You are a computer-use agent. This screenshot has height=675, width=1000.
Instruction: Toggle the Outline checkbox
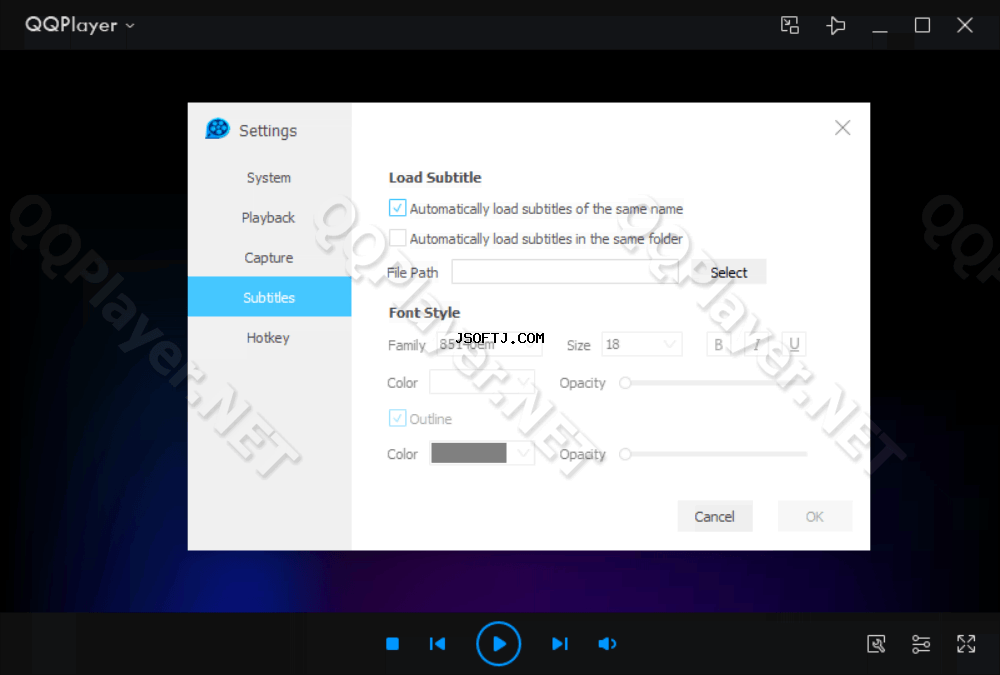[397, 419]
